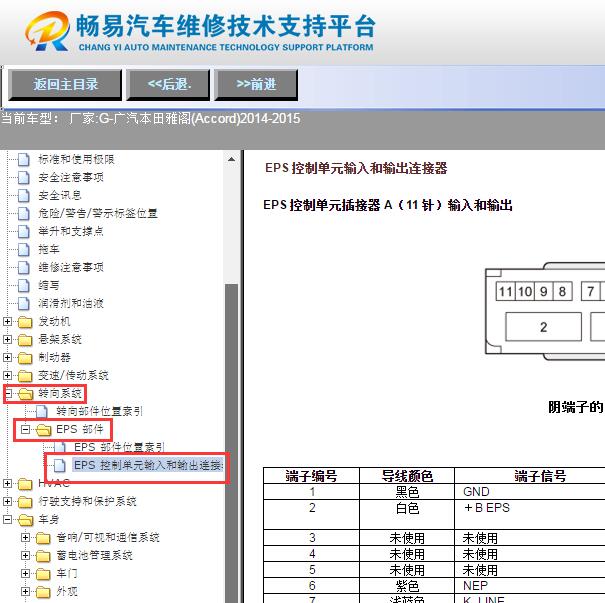Click the open 转向系统 folder icon
Viewport: 605px width, 603px height.
pyautogui.click(x=26, y=394)
